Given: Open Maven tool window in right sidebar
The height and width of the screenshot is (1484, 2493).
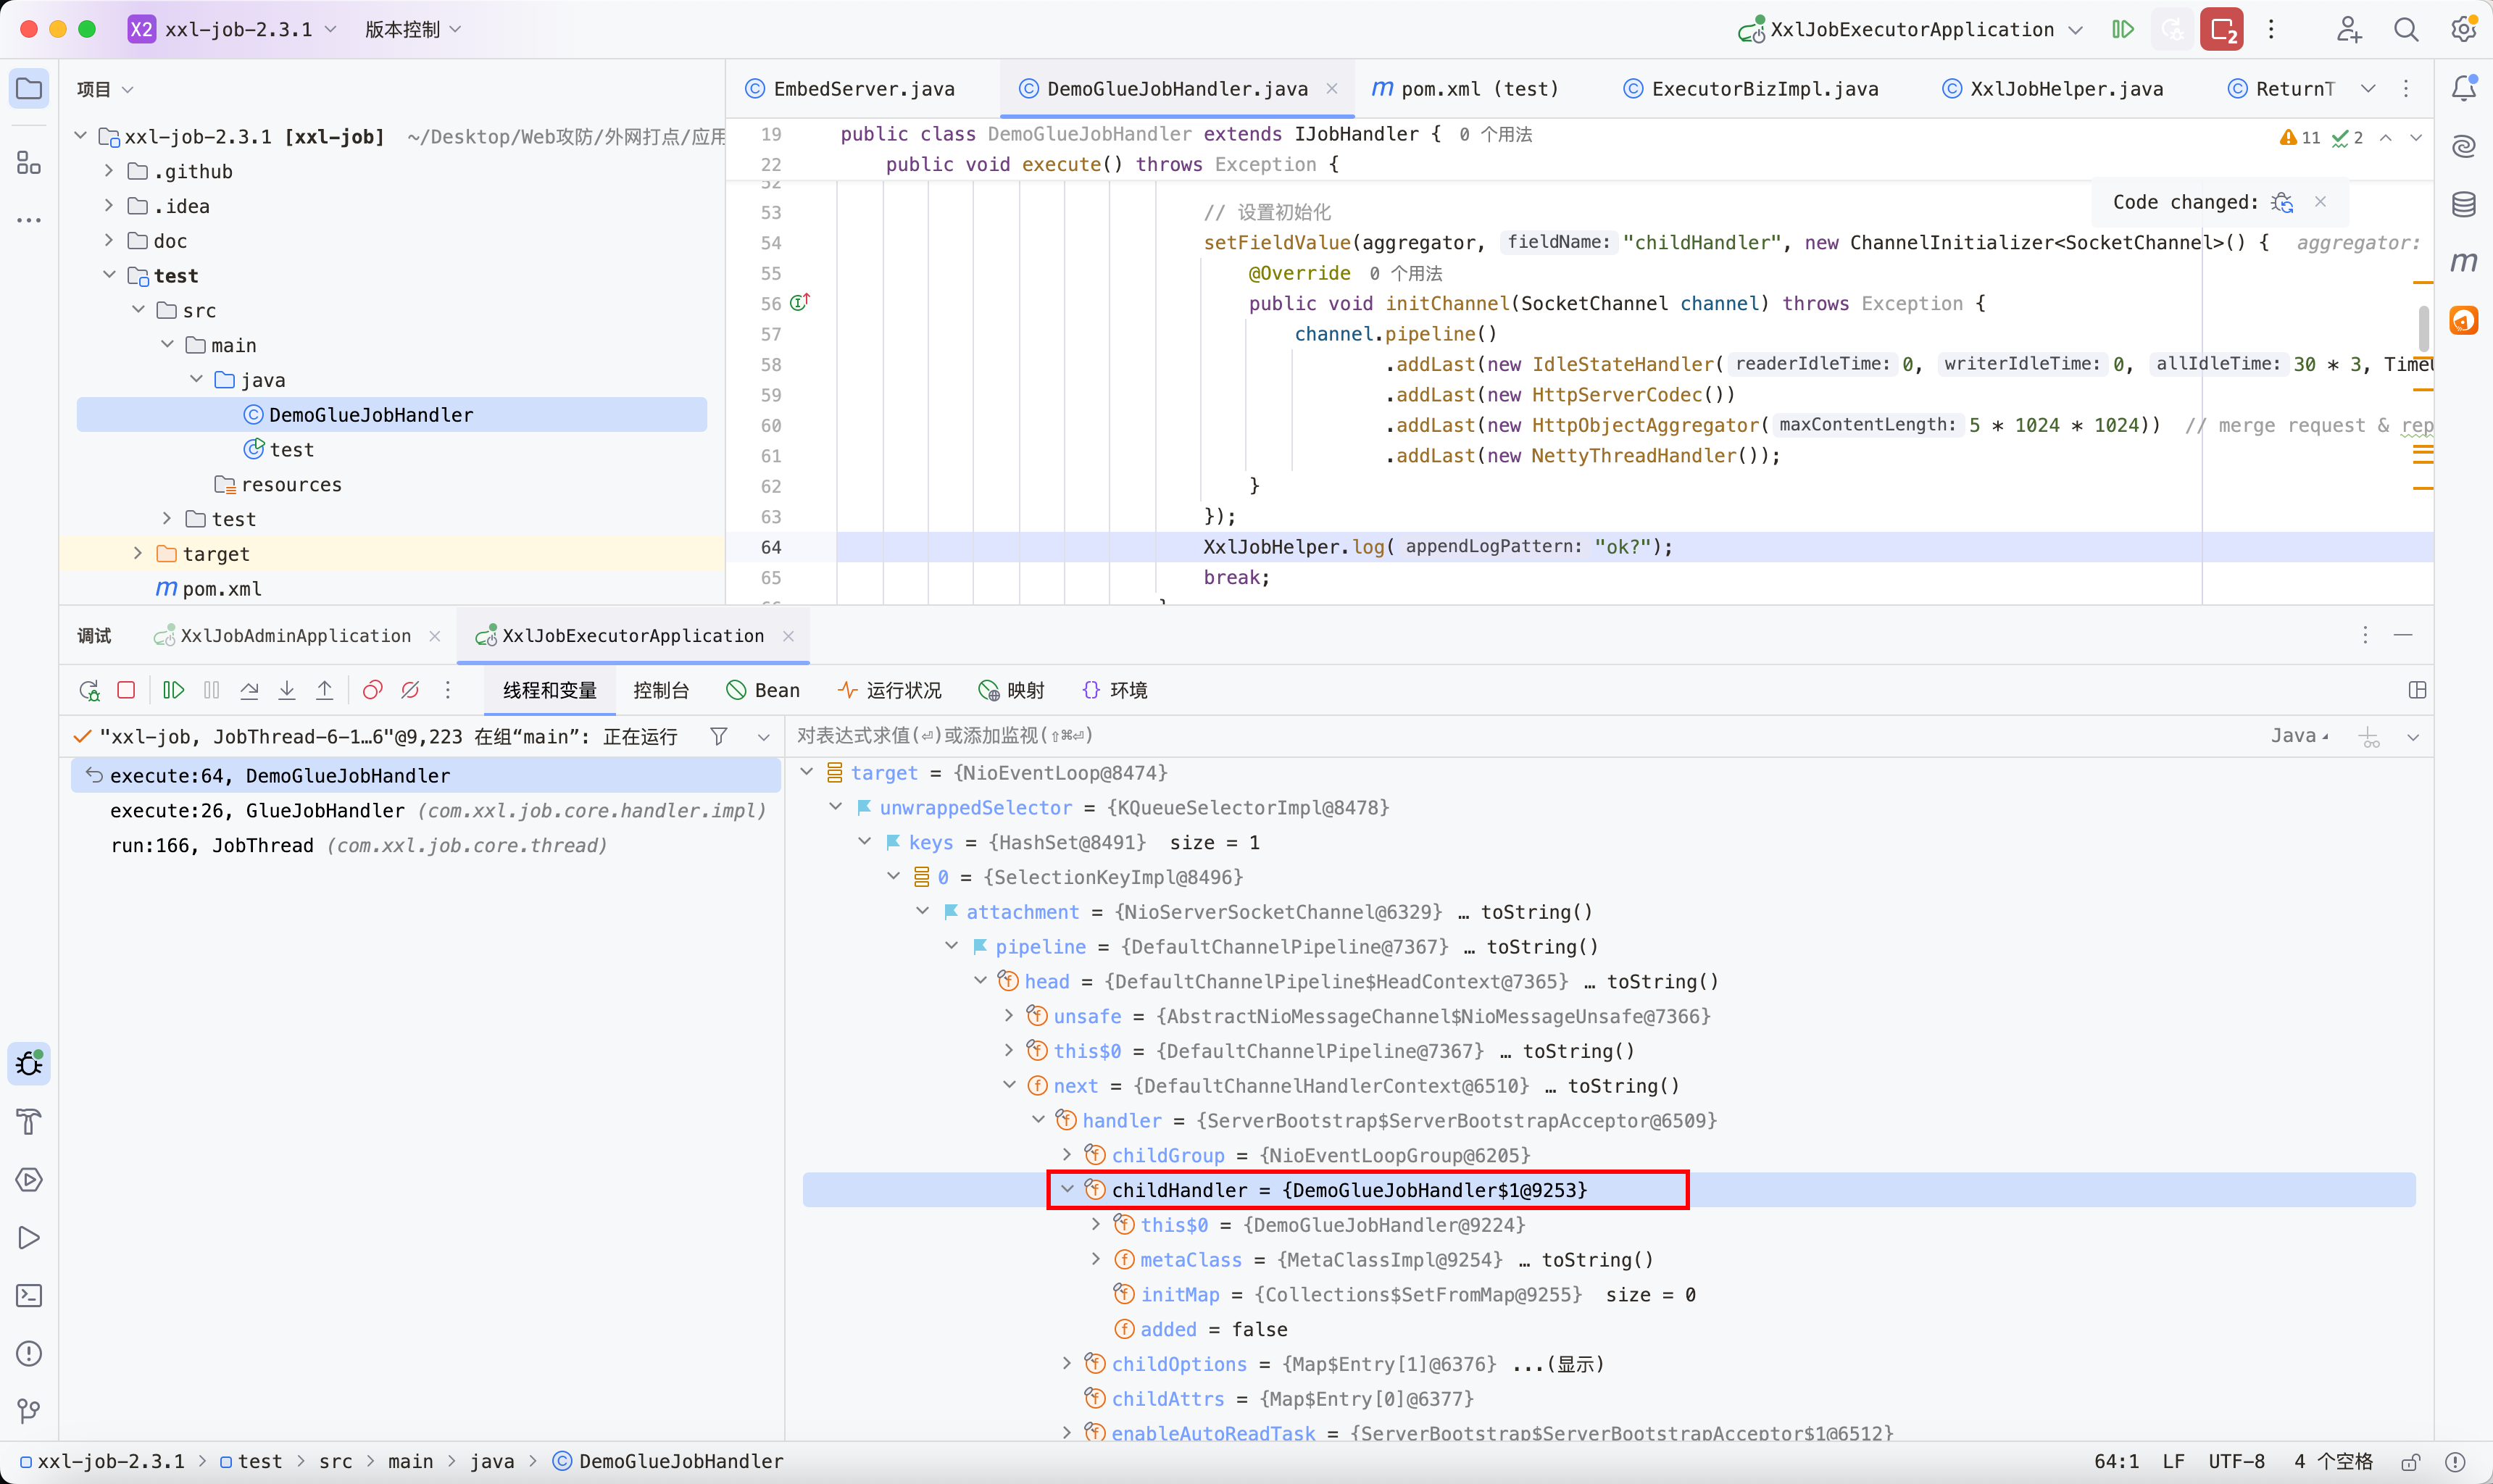Looking at the screenshot, I should click(x=2463, y=262).
